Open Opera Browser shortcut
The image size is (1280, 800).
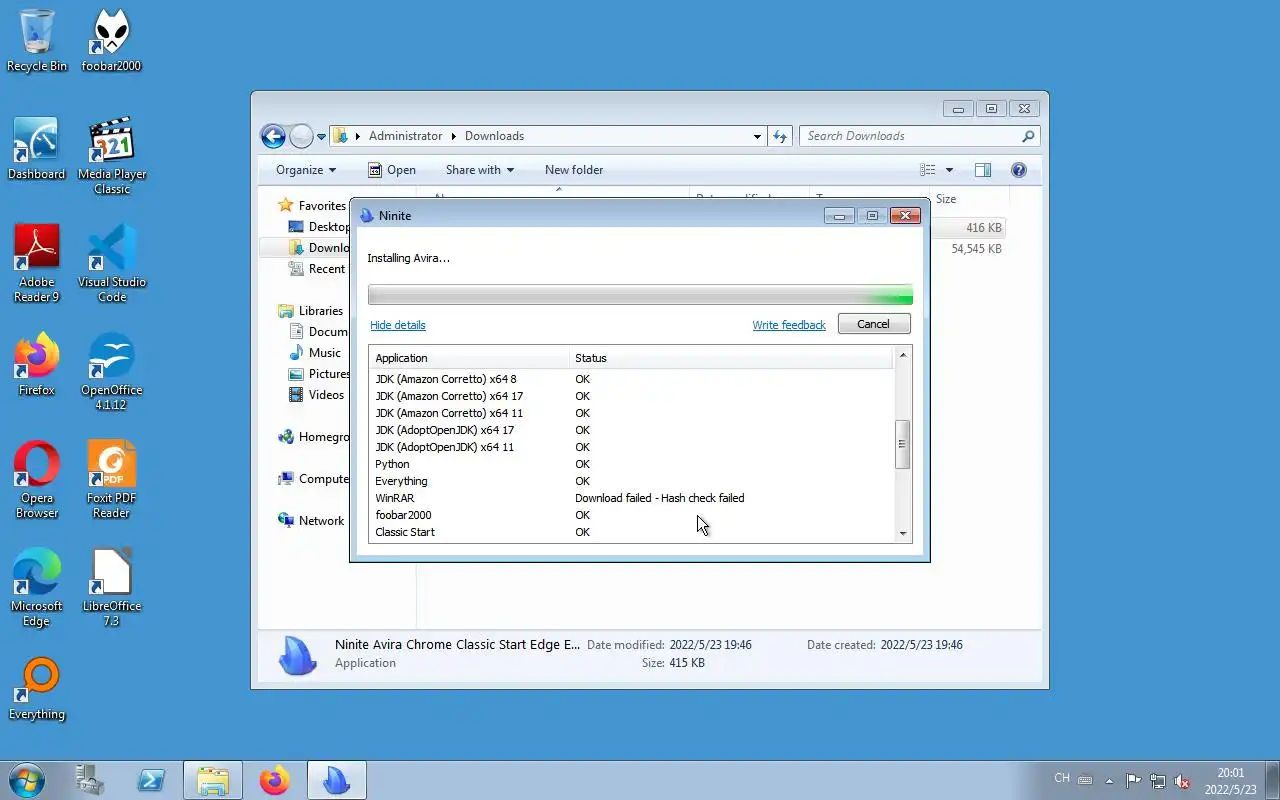(x=37, y=480)
